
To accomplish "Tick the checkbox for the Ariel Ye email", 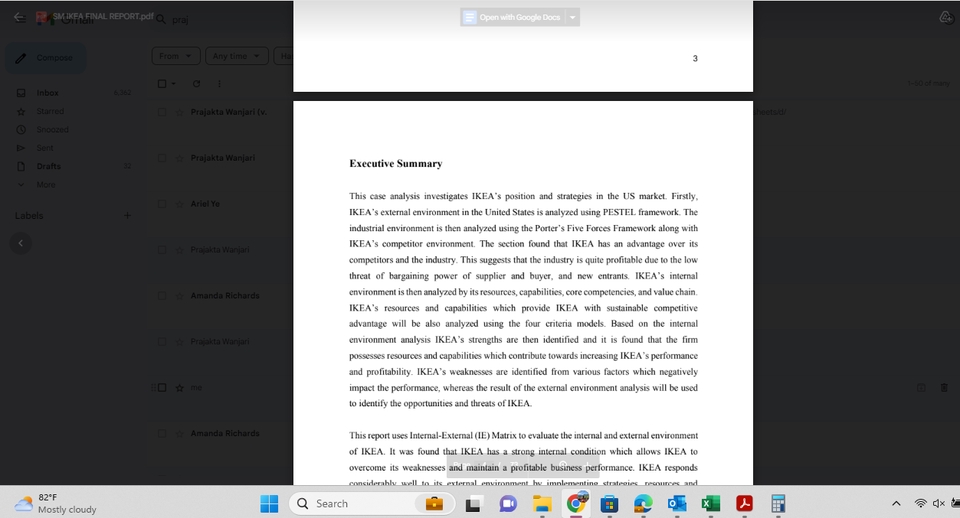I will pos(162,204).
